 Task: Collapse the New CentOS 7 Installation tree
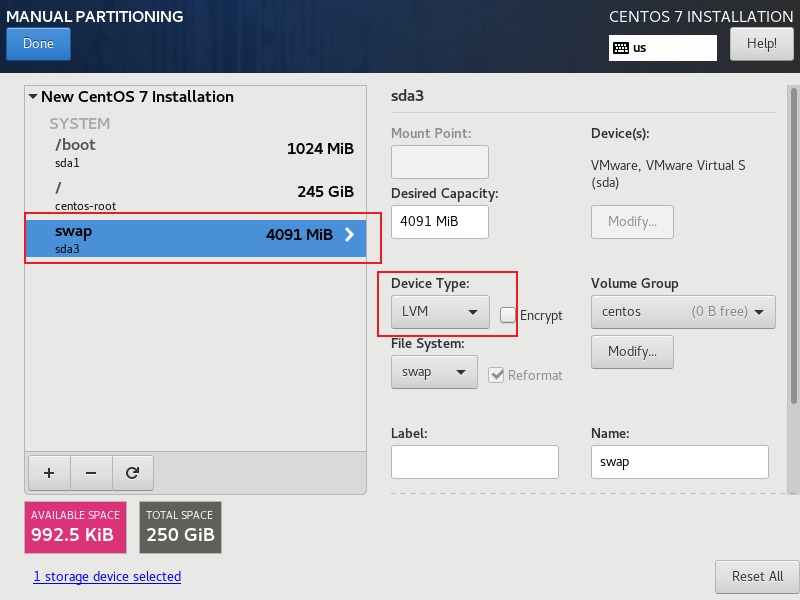(33, 97)
